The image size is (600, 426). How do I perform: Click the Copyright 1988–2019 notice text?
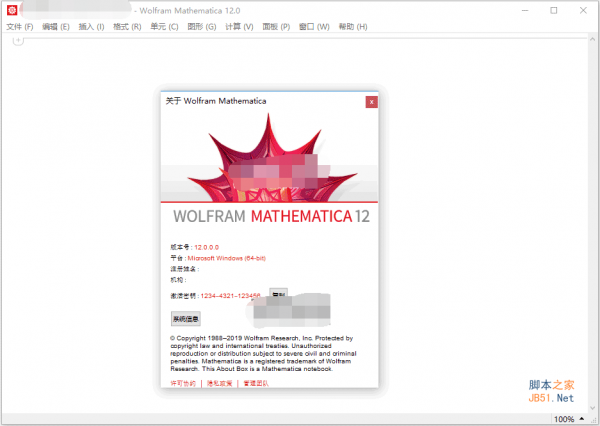point(263,353)
